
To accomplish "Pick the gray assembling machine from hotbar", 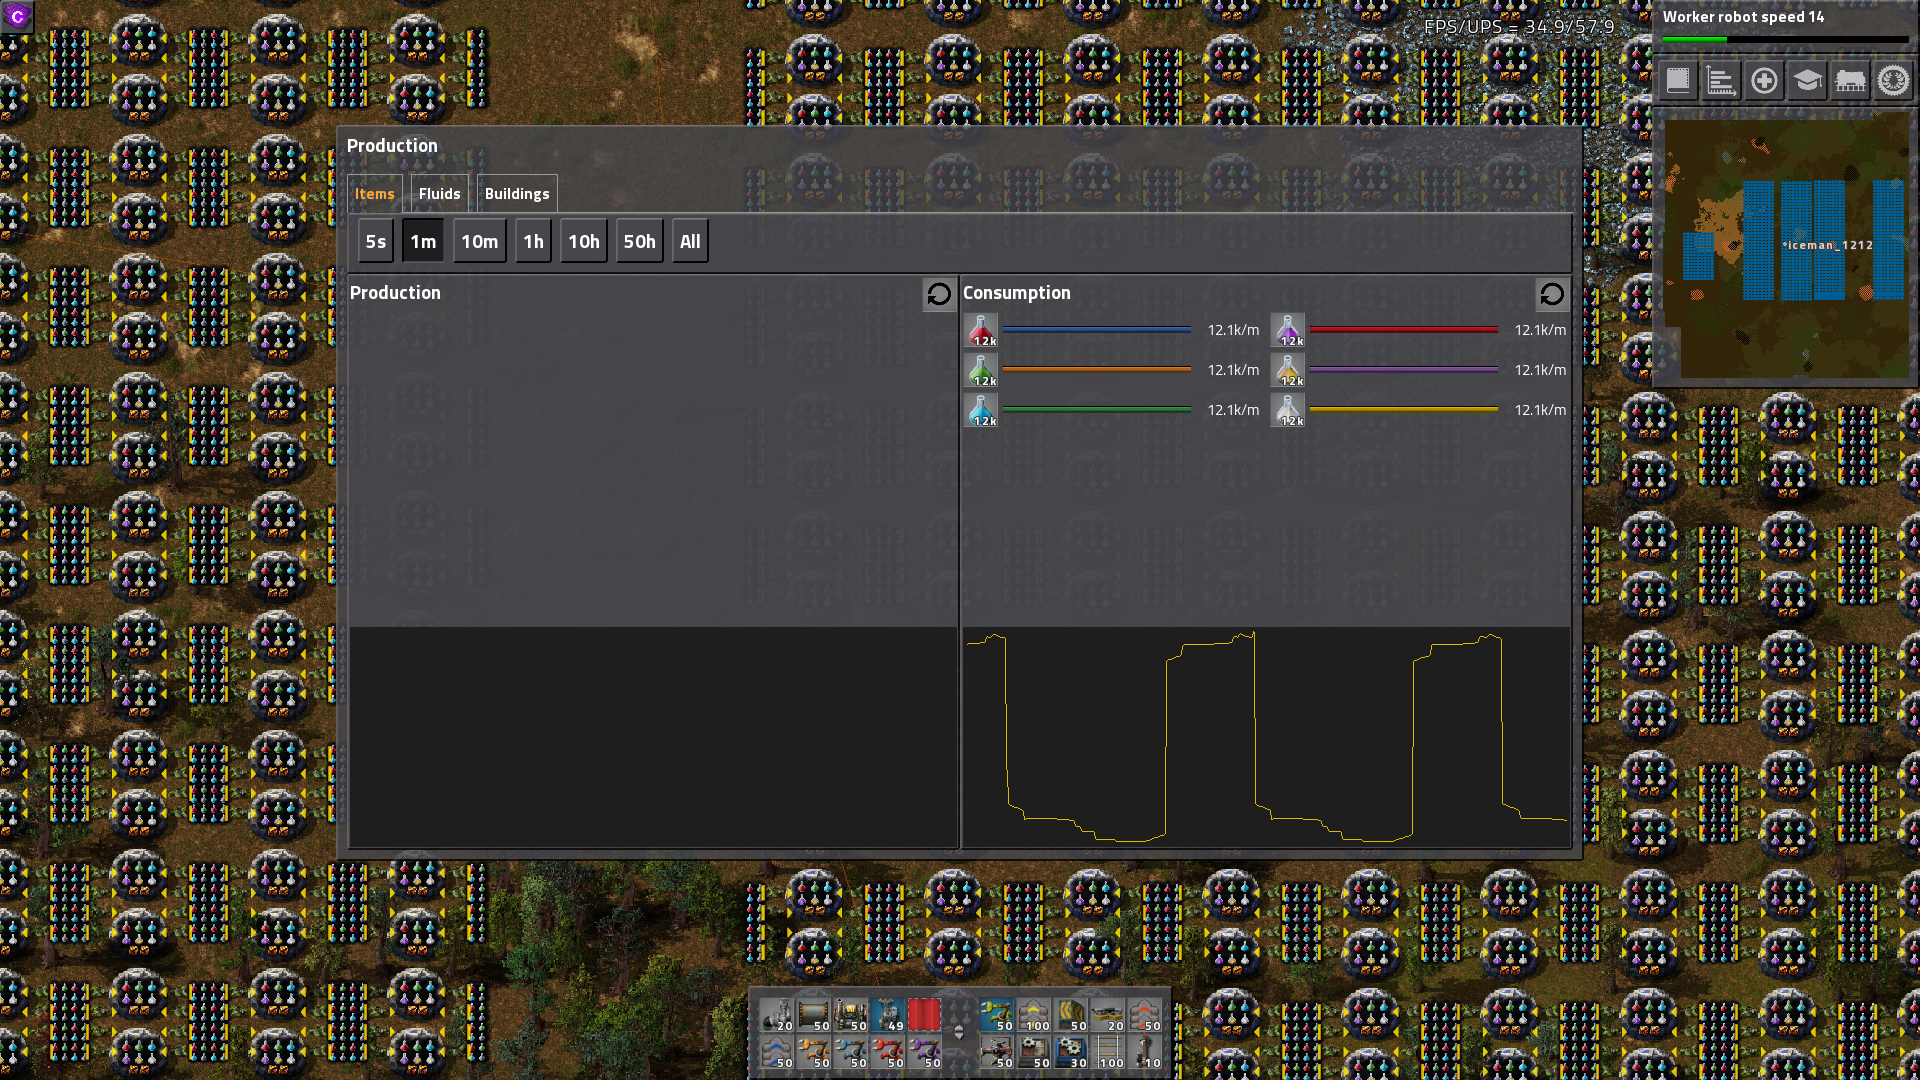I will [x=1034, y=1052].
